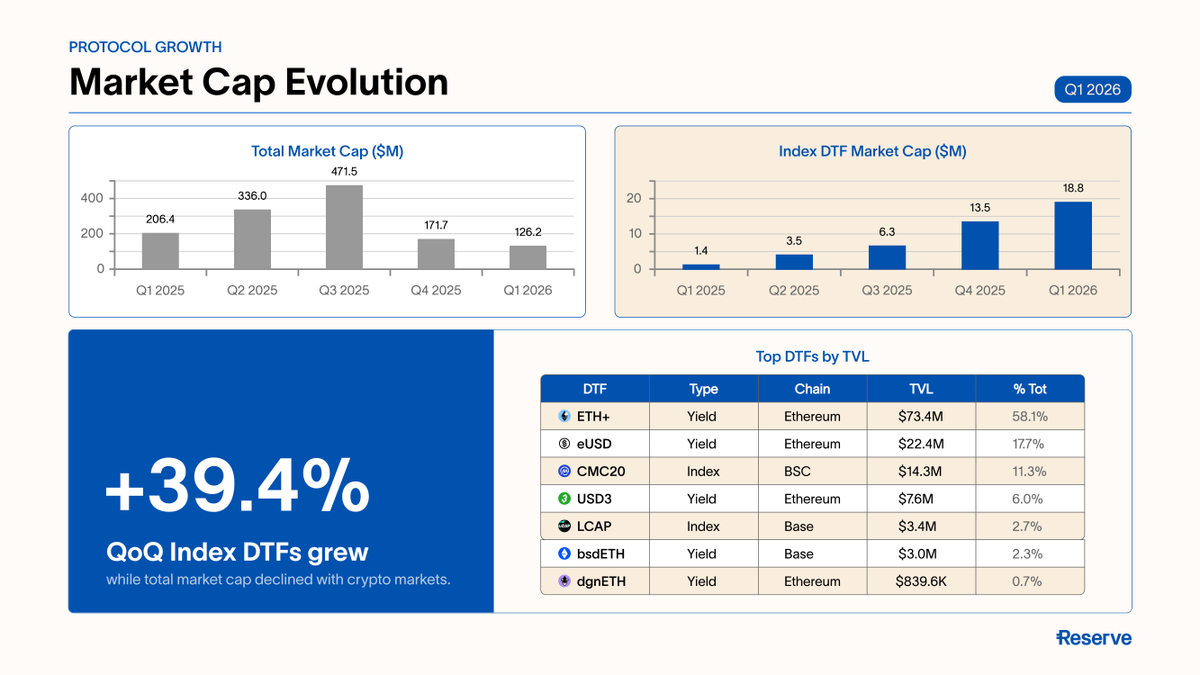Click the Q2 2025 bar in Total Market Cap
Viewport: 1200px width, 675px height.
(x=252, y=239)
